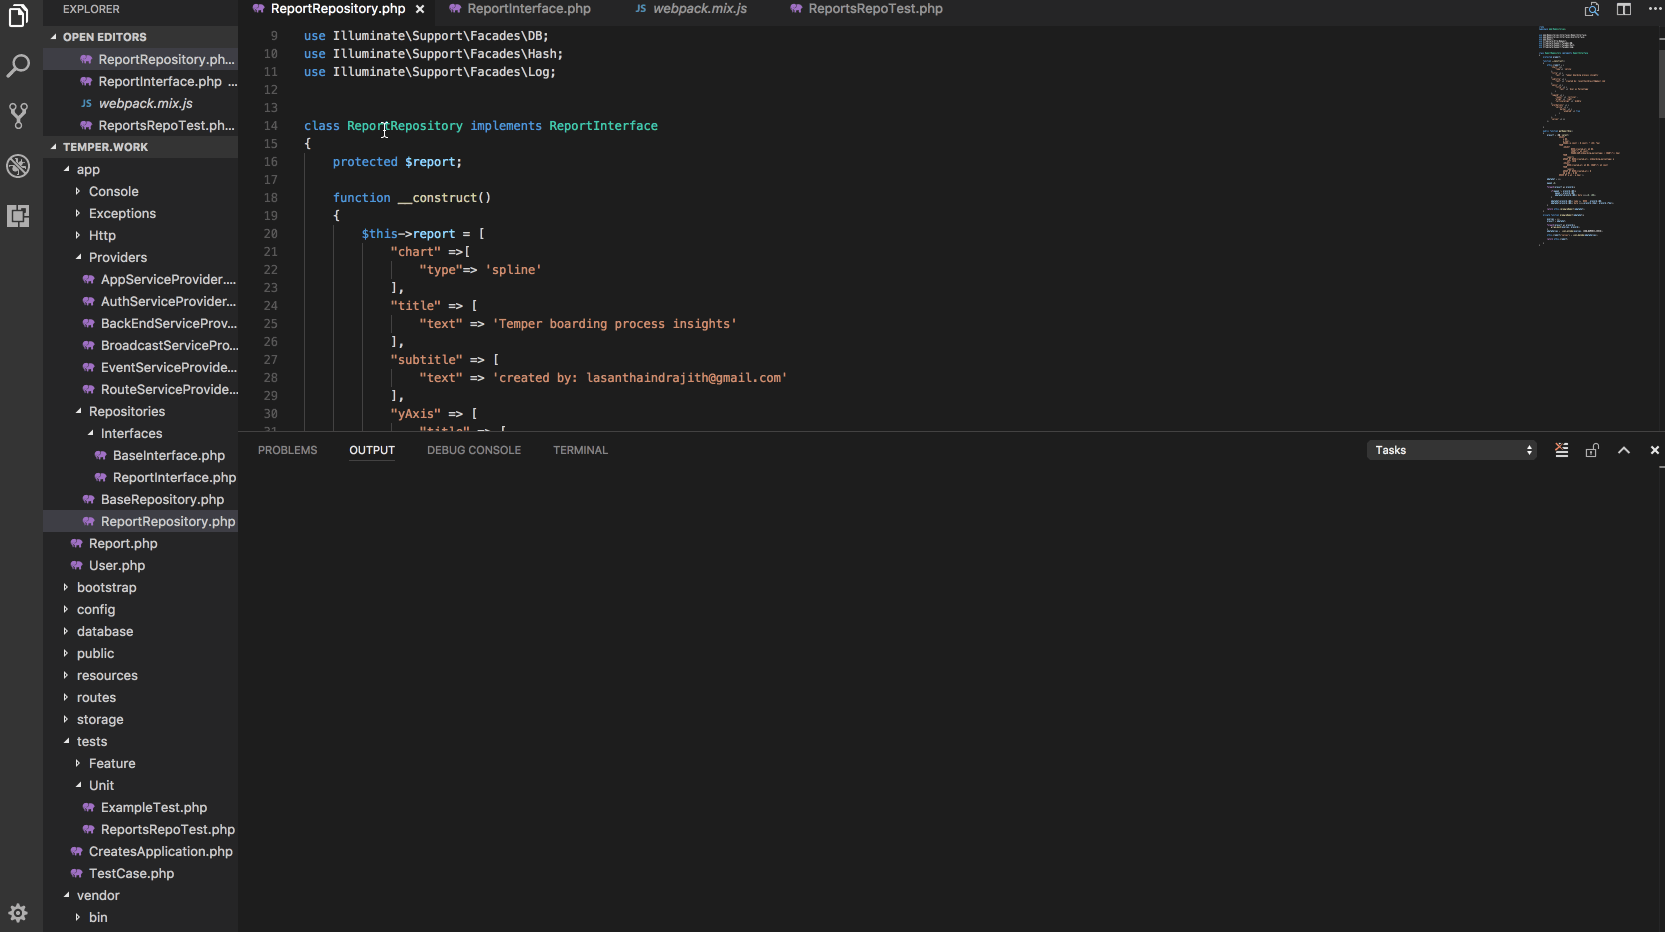Open AuthServiceProvider file in tree
The image size is (1665, 932).
click(x=140, y=302)
